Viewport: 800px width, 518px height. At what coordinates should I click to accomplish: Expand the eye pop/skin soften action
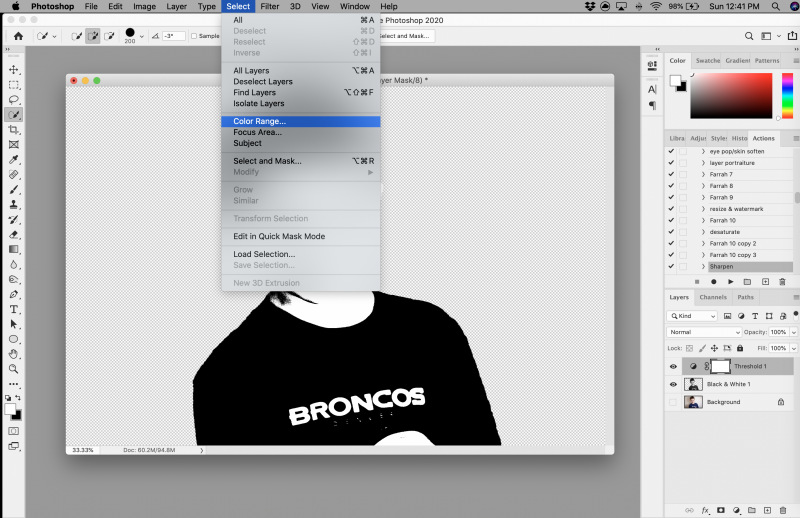[x=703, y=152]
